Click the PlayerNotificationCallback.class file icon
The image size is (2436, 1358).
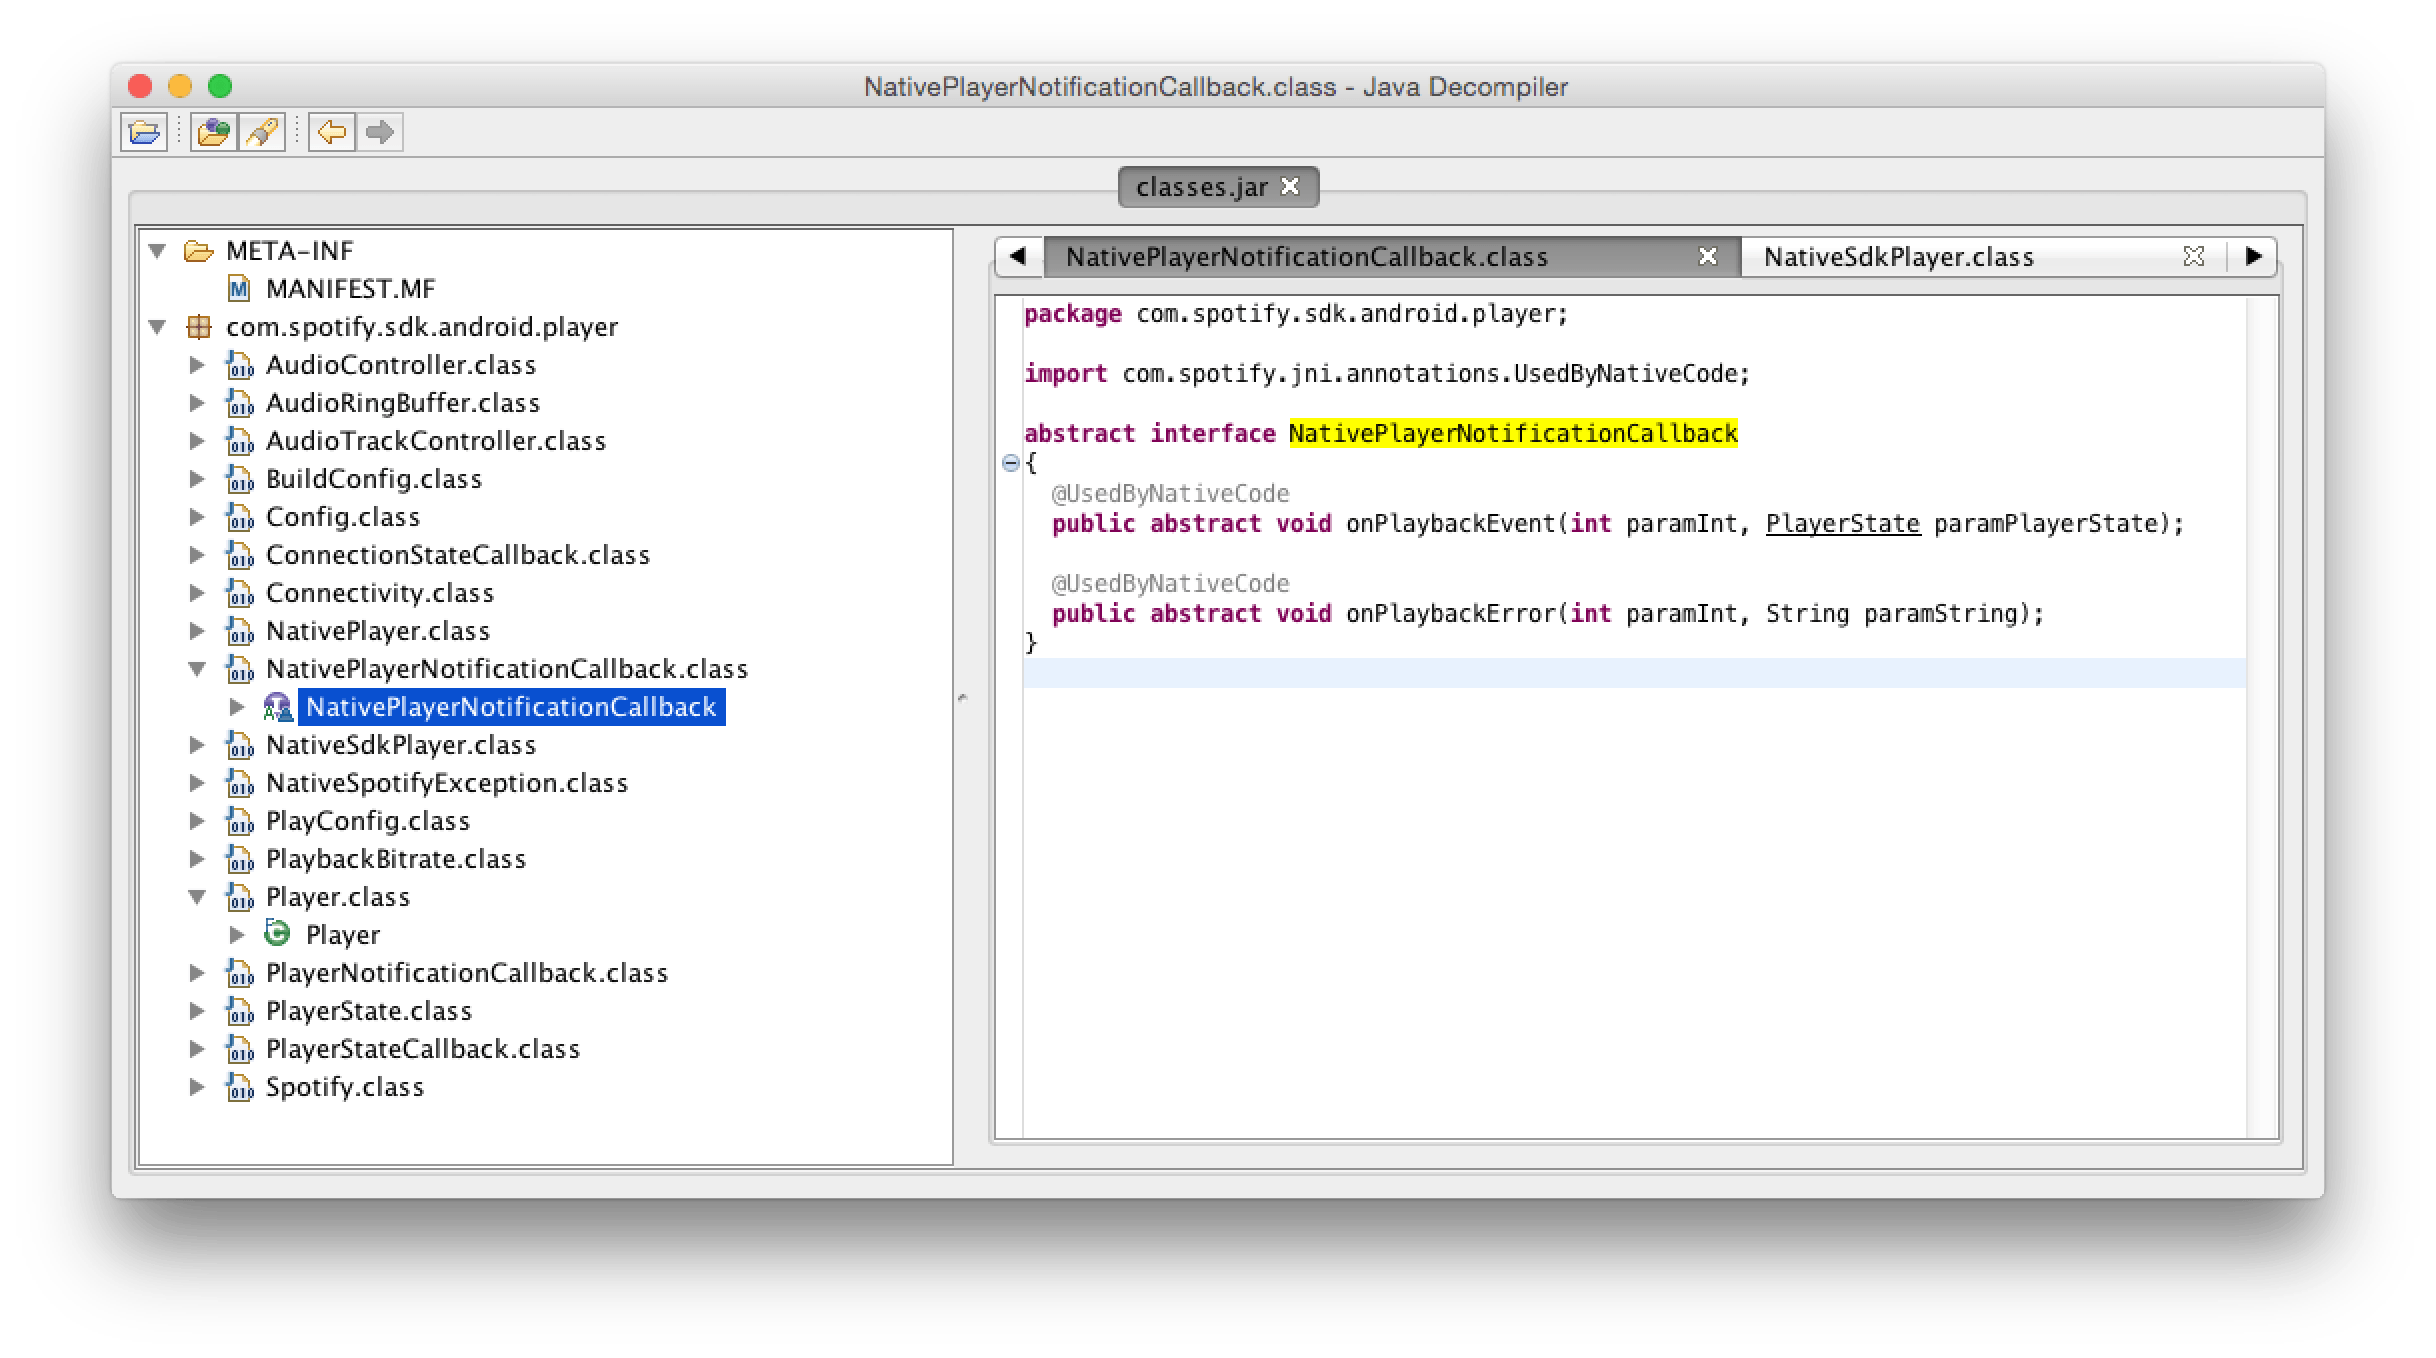click(x=239, y=973)
